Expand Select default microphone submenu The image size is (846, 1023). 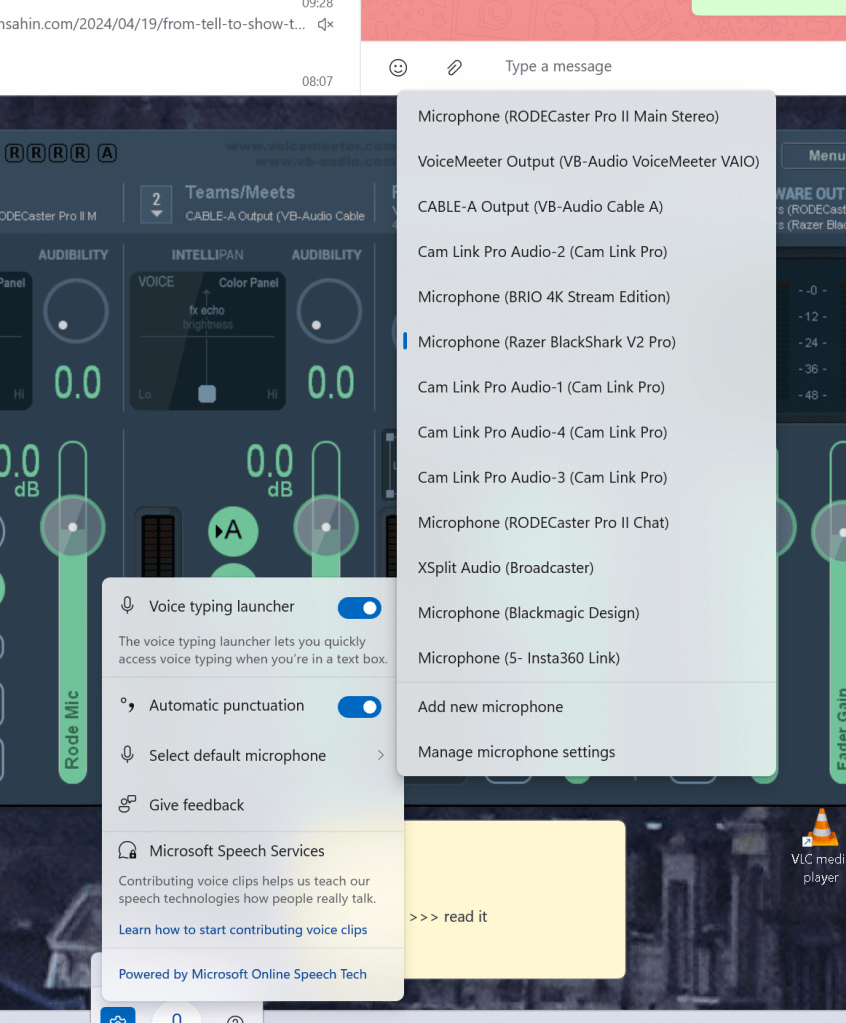pos(252,756)
